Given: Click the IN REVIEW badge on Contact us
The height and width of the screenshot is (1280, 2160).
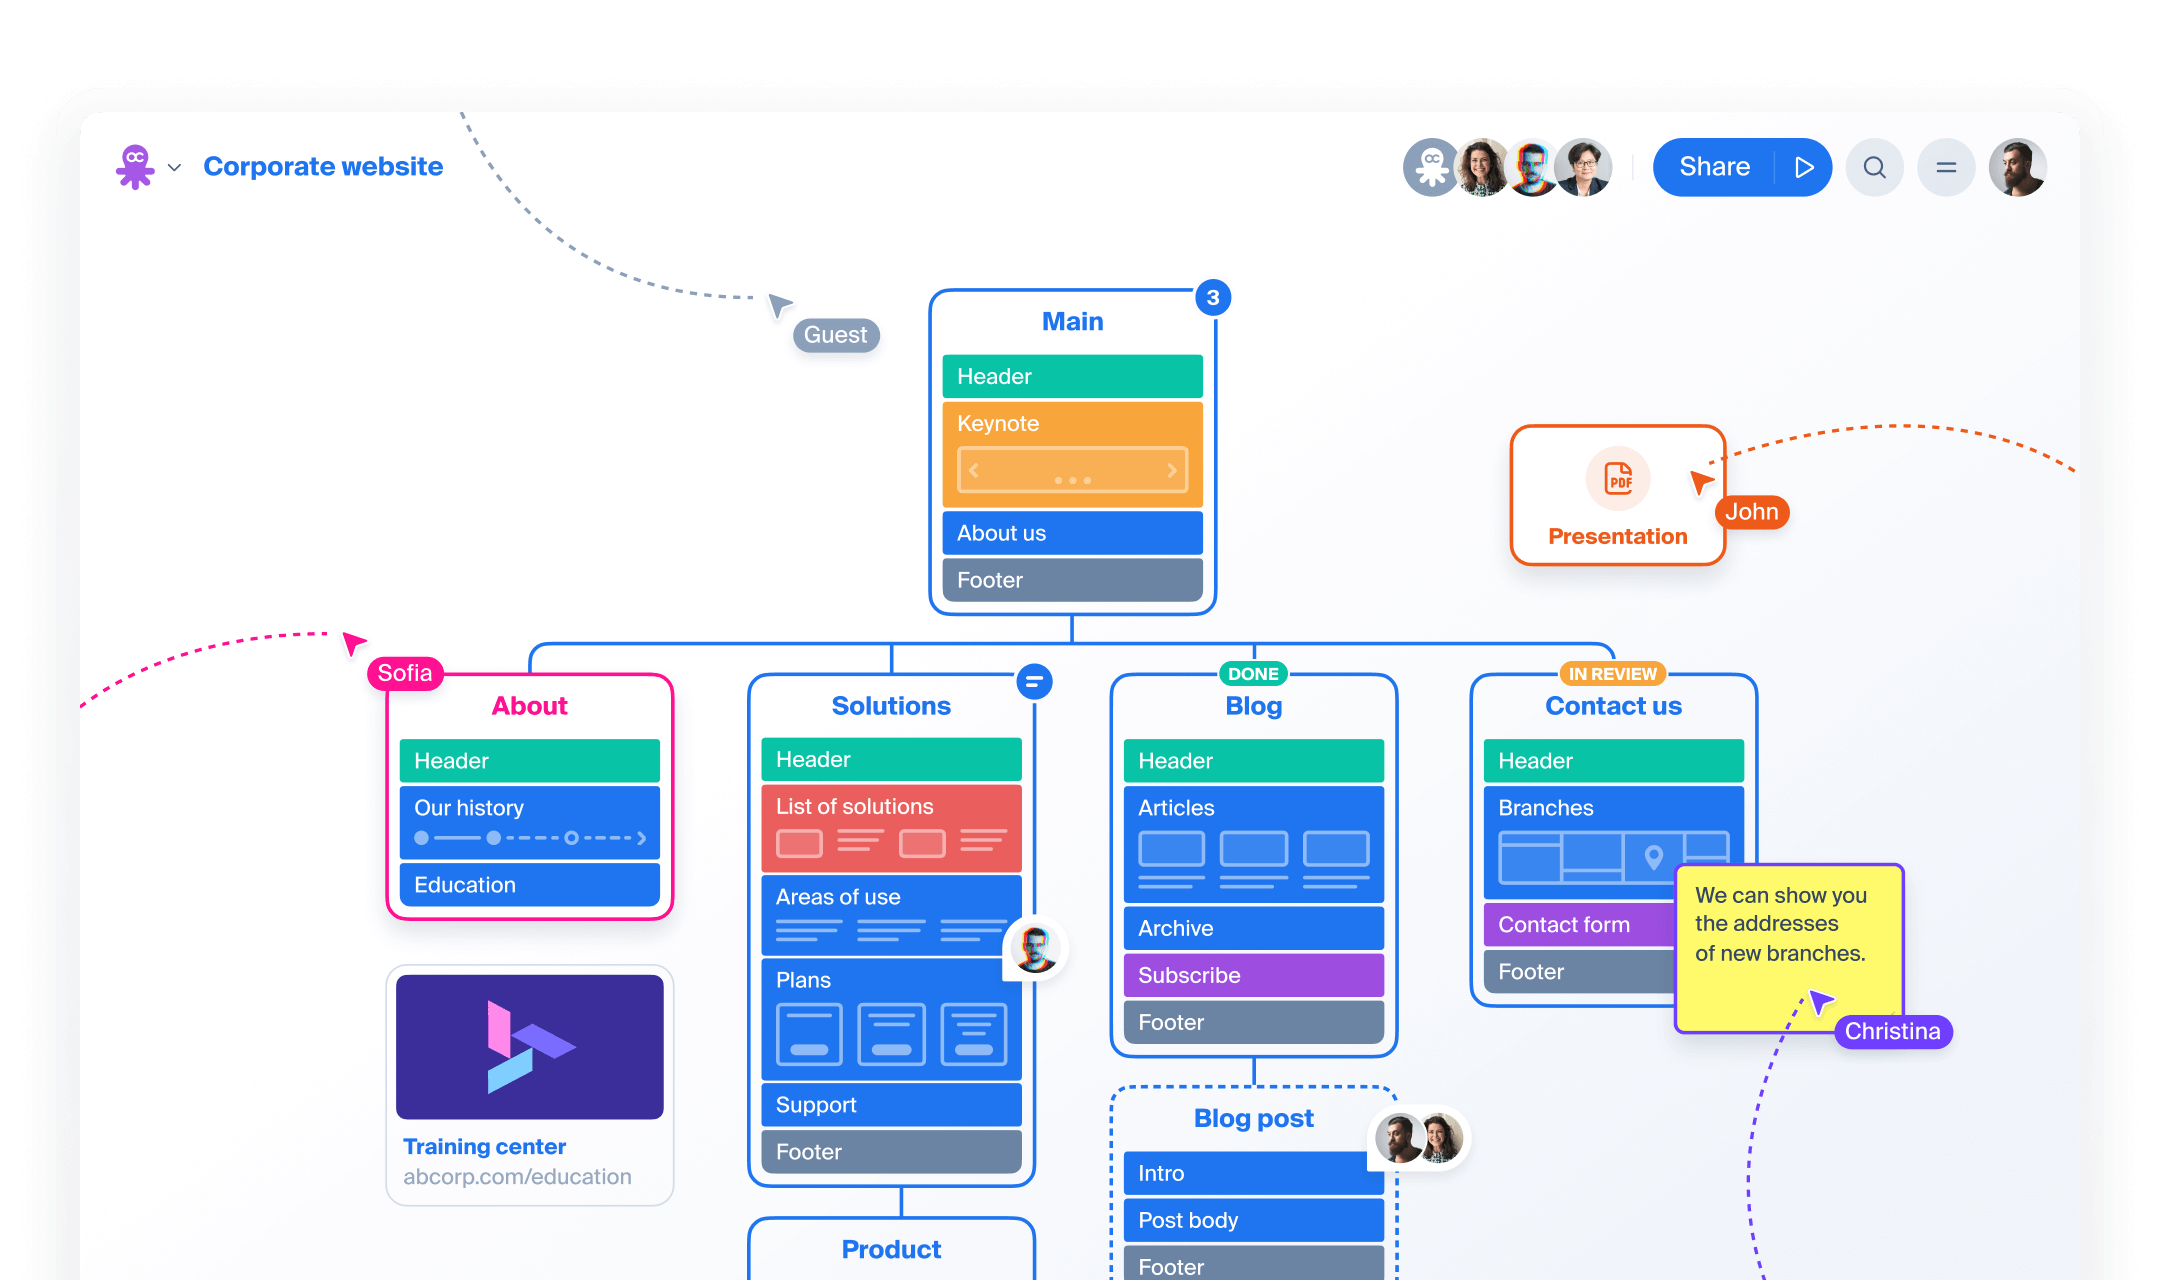Looking at the screenshot, I should pos(1612,673).
